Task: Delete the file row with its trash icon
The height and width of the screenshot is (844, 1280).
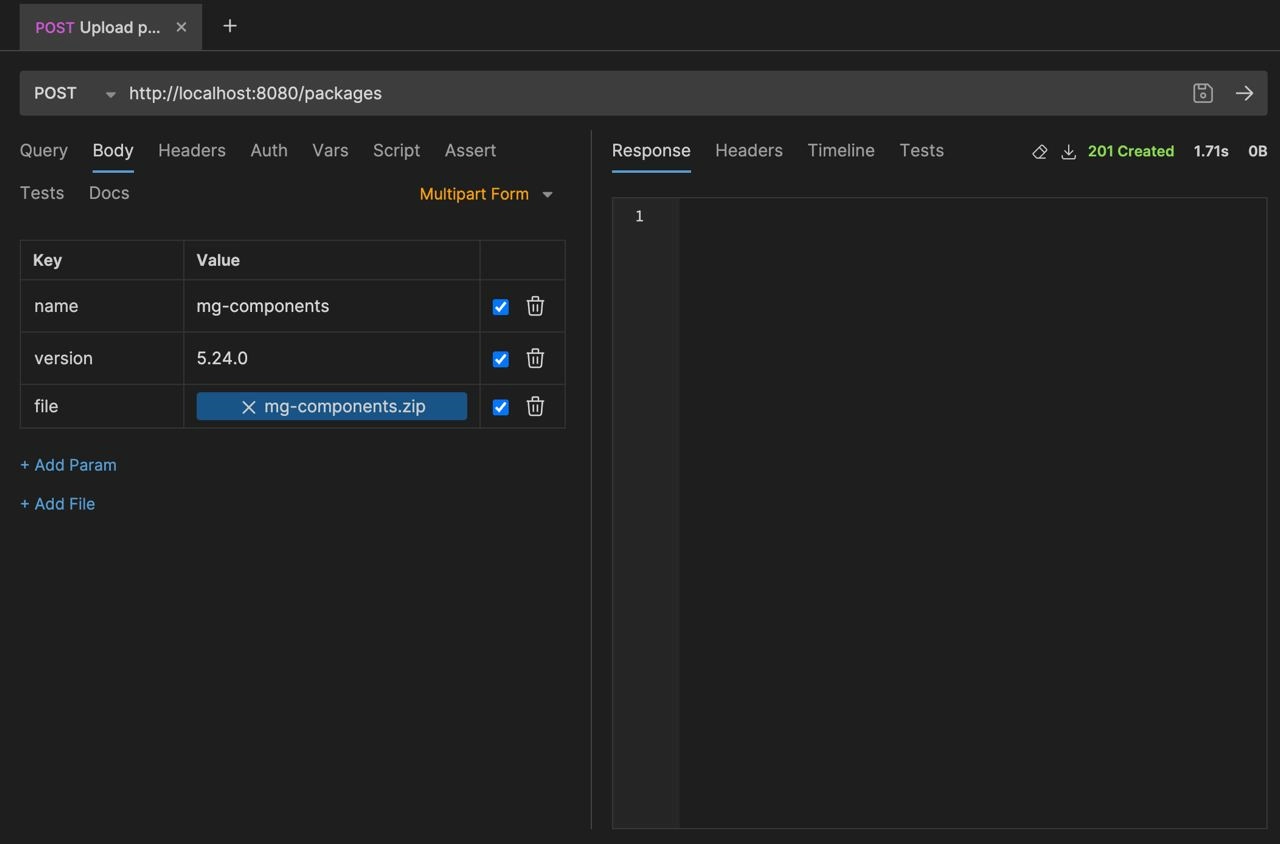Action: click(x=535, y=406)
